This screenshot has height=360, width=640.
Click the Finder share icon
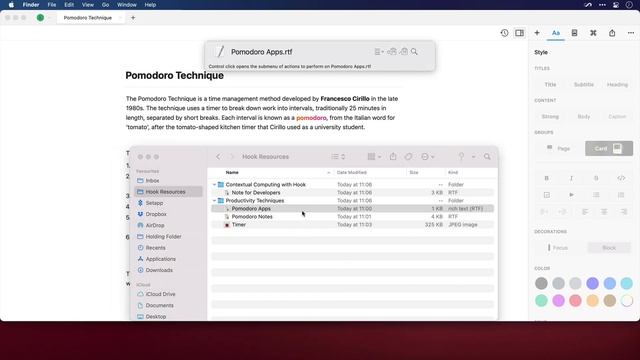point(393,157)
